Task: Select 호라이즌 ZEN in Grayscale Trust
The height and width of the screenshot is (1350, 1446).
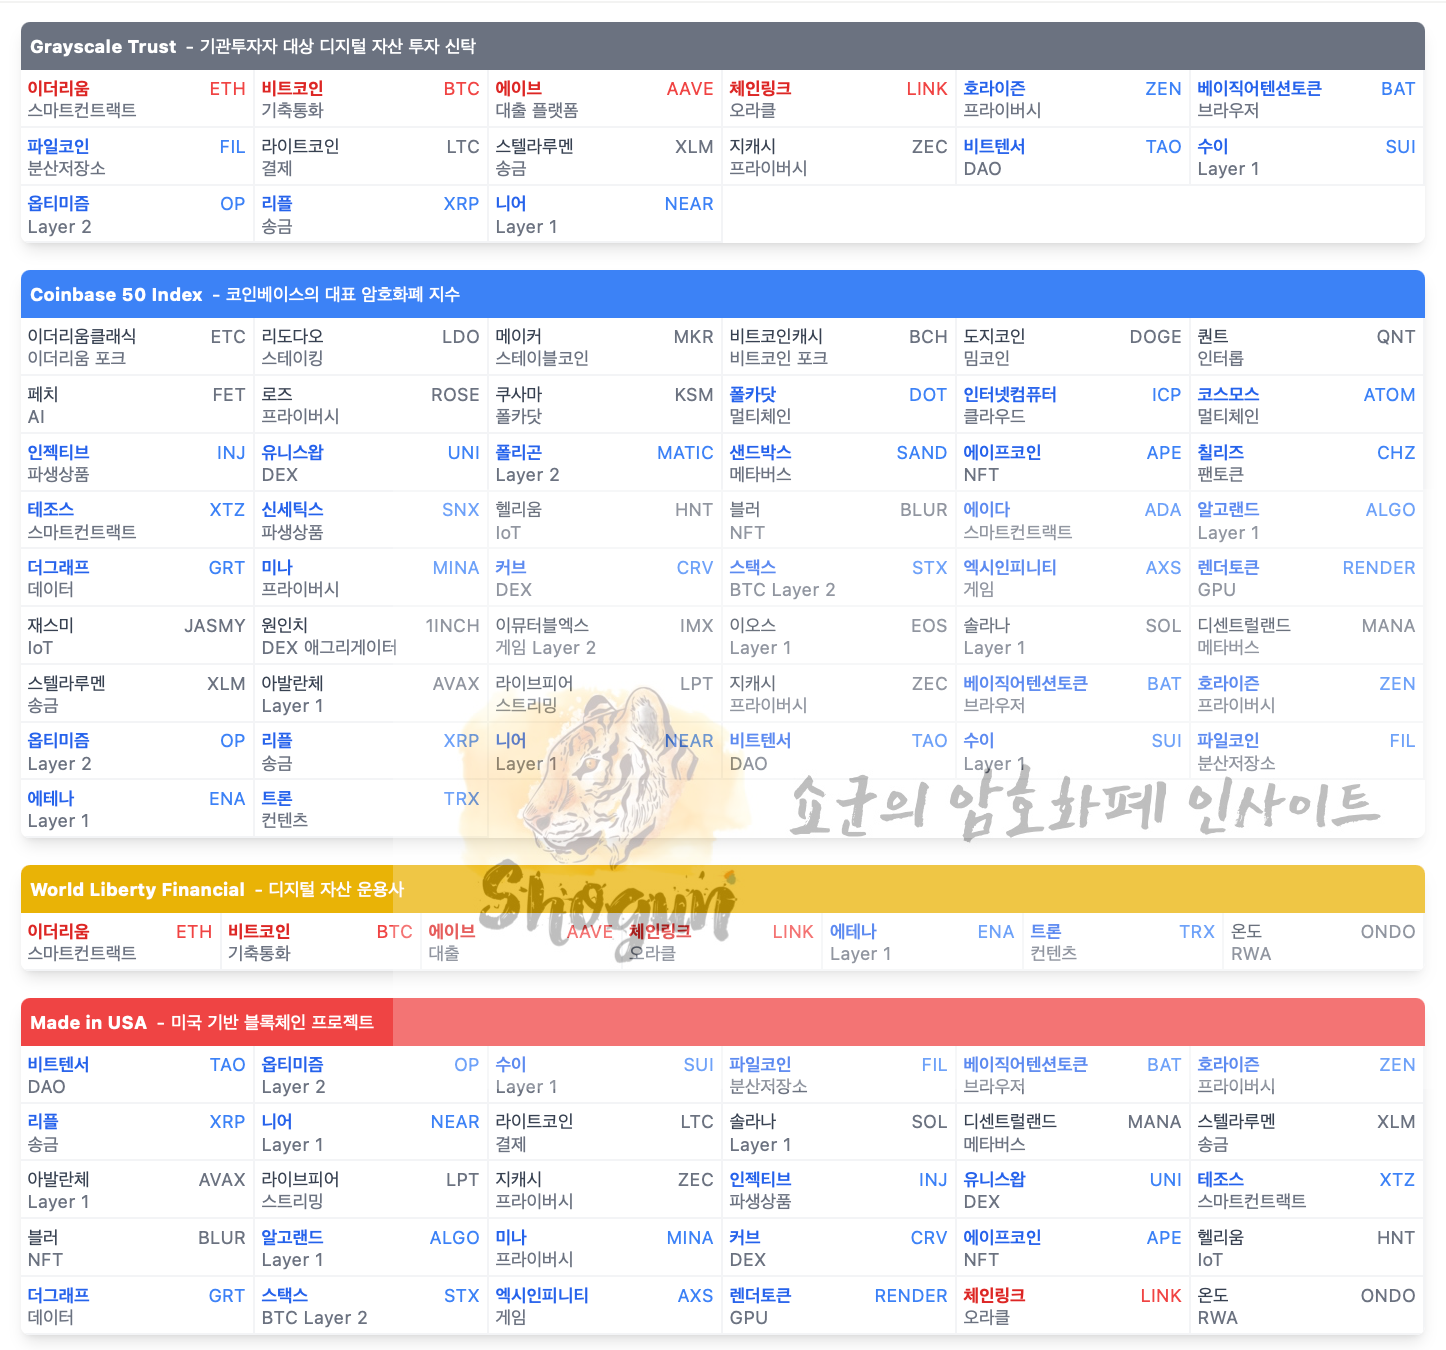Action: click(1073, 99)
